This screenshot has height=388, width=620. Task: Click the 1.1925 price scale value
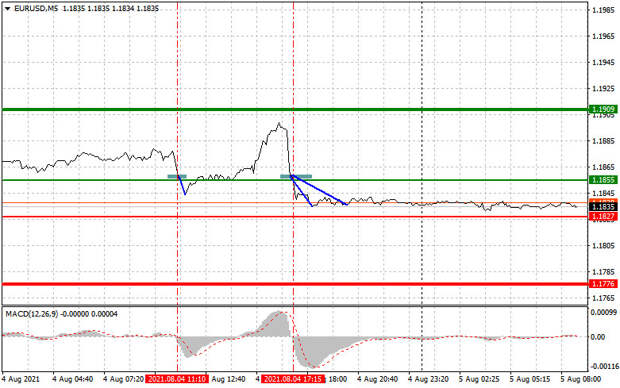click(x=603, y=89)
